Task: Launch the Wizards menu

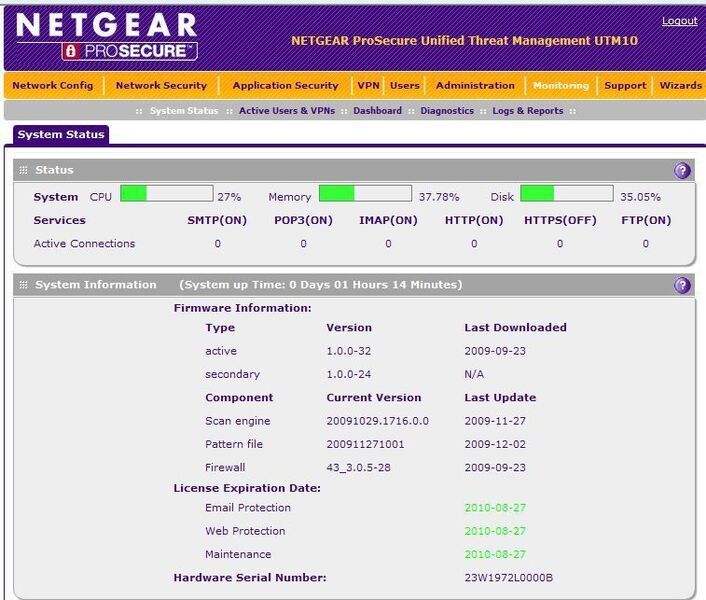Action: [x=680, y=86]
